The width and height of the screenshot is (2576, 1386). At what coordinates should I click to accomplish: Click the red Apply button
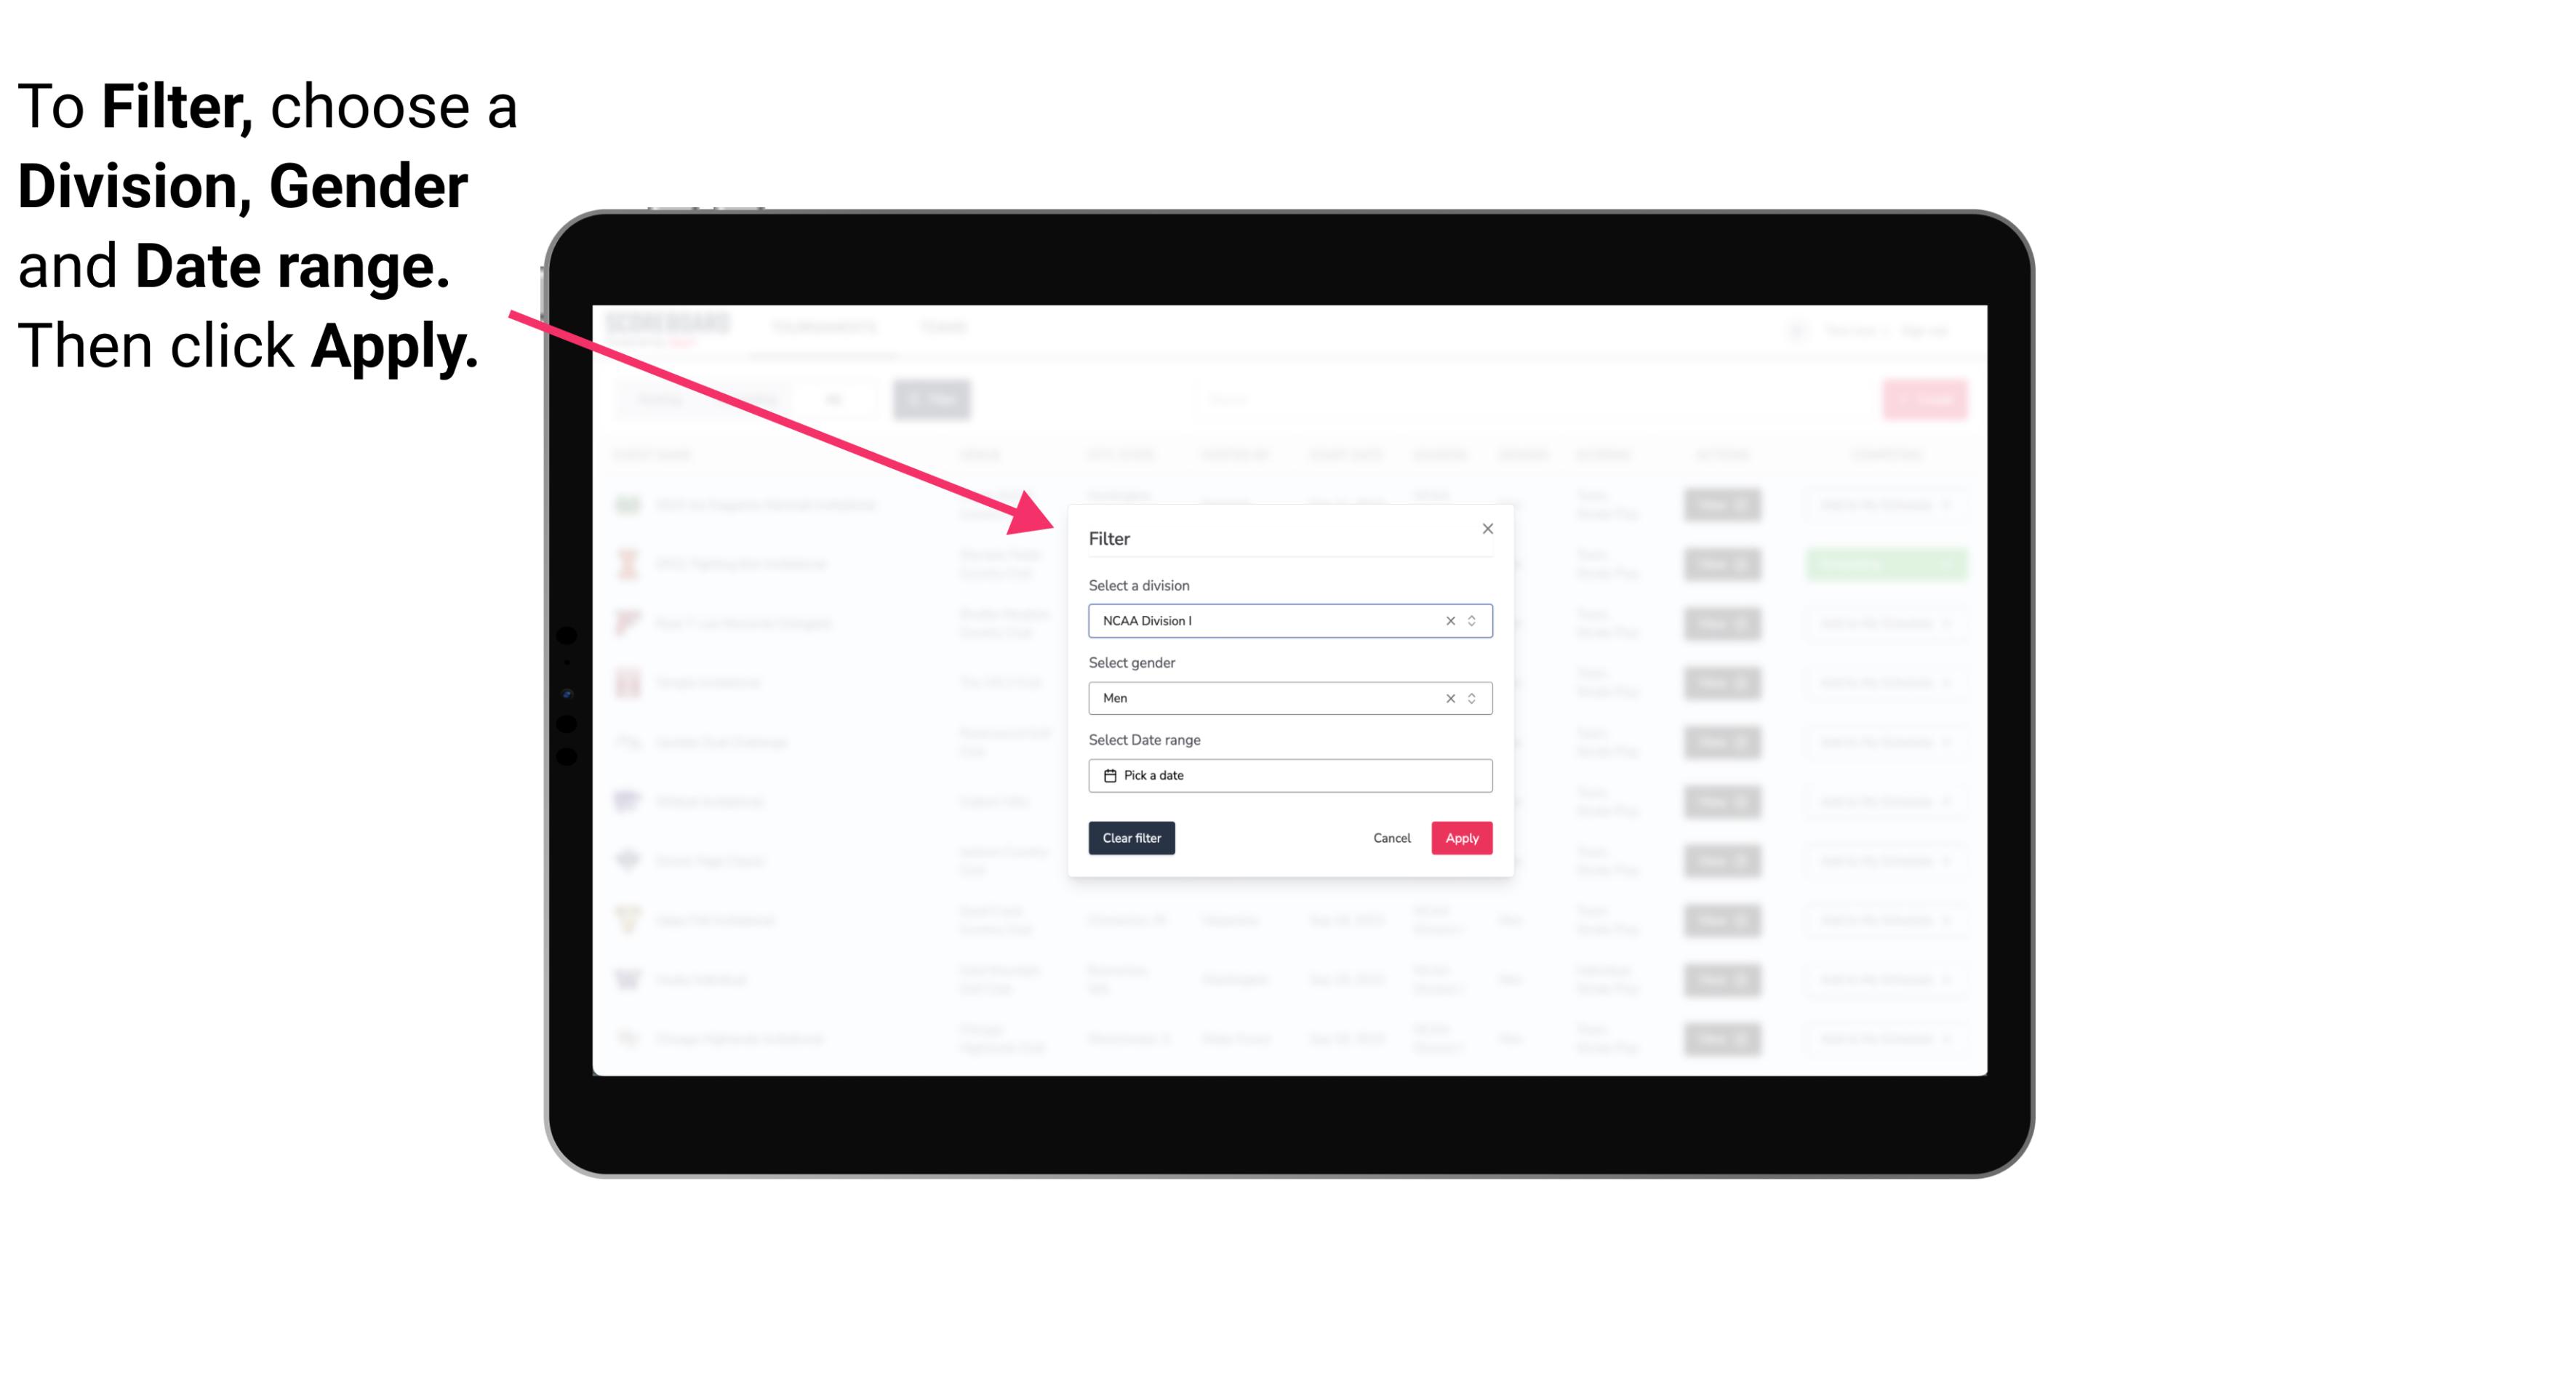pyautogui.click(x=1461, y=838)
